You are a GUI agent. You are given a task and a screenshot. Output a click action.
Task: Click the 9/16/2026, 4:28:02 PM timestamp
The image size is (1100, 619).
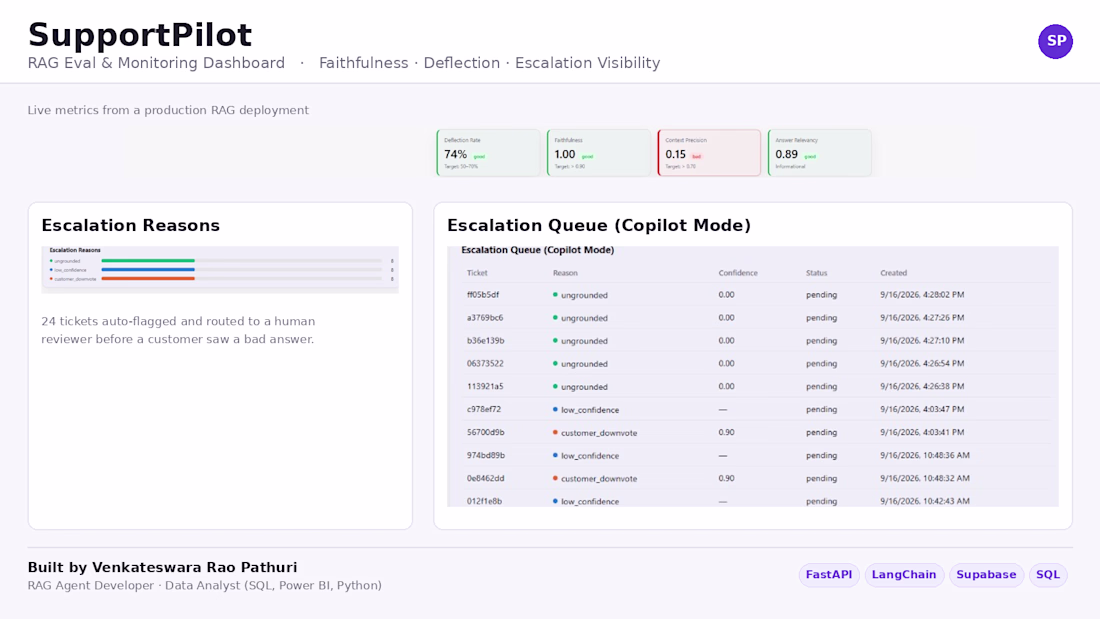[x=923, y=295]
